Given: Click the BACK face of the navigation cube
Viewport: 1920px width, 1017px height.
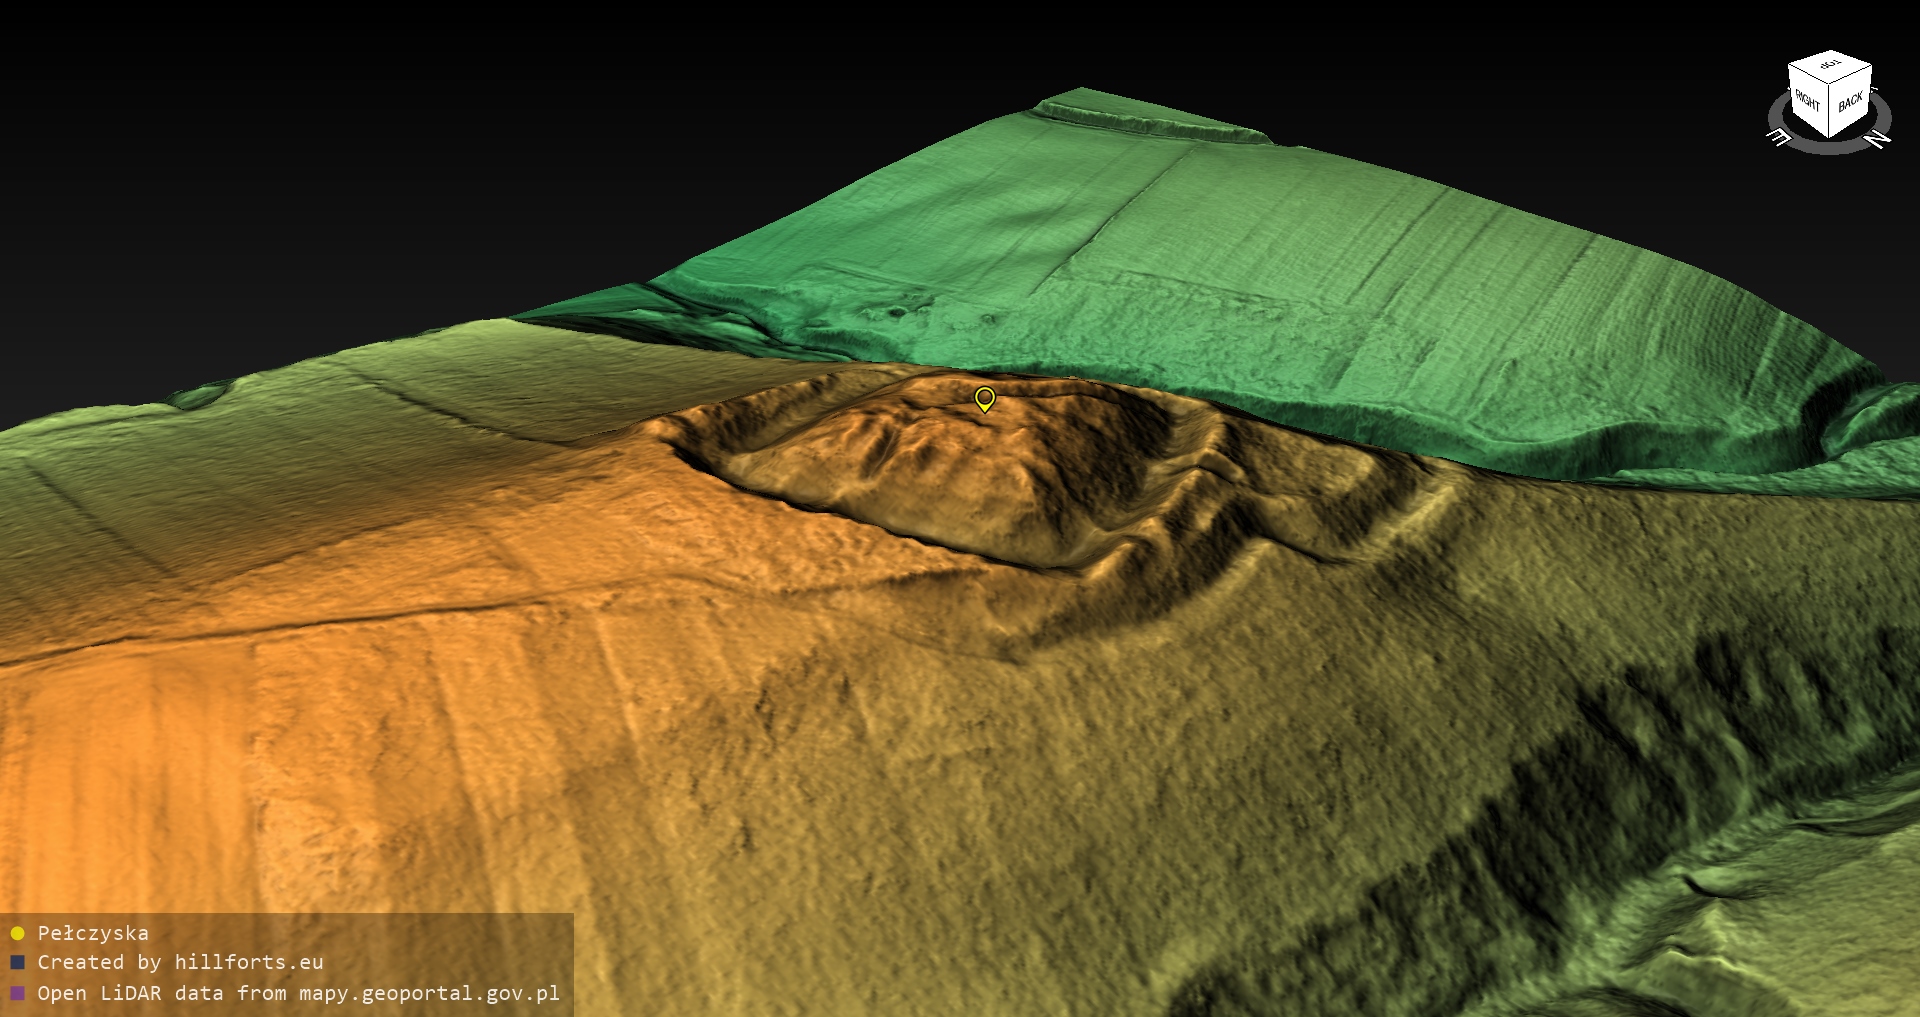Looking at the screenshot, I should coord(1850,102).
